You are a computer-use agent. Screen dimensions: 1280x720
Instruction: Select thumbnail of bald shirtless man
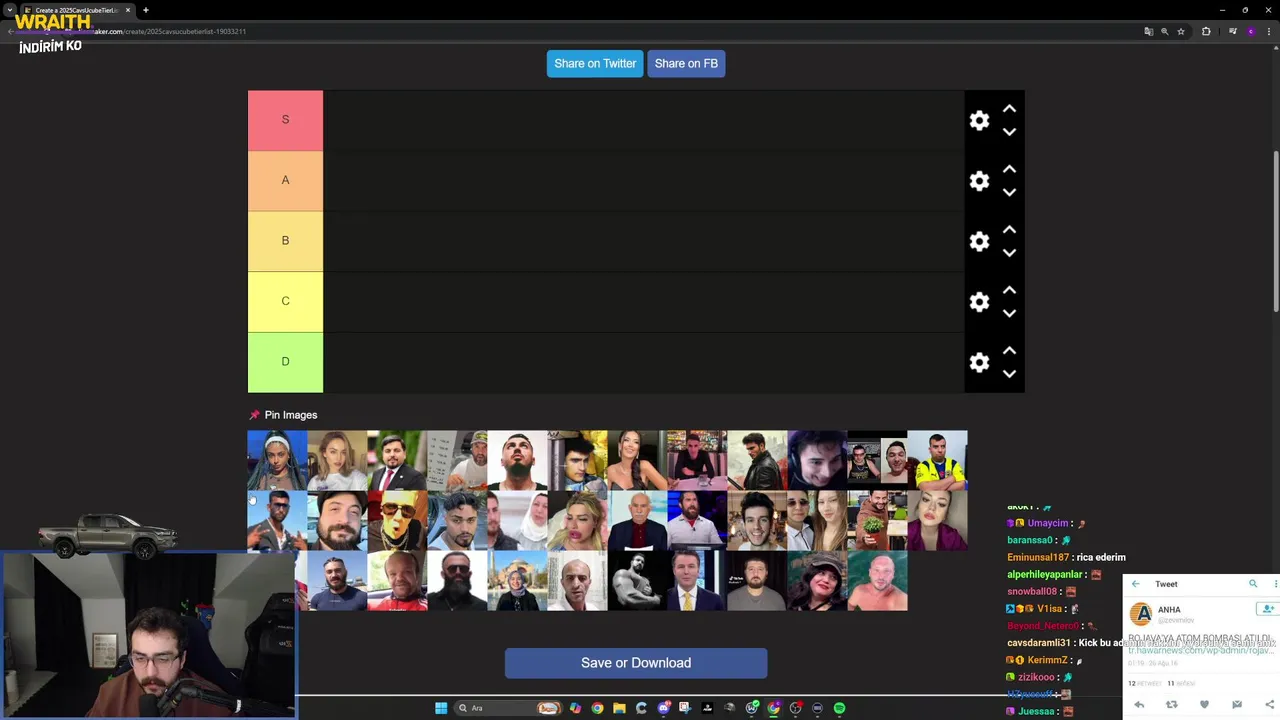click(x=877, y=580)
